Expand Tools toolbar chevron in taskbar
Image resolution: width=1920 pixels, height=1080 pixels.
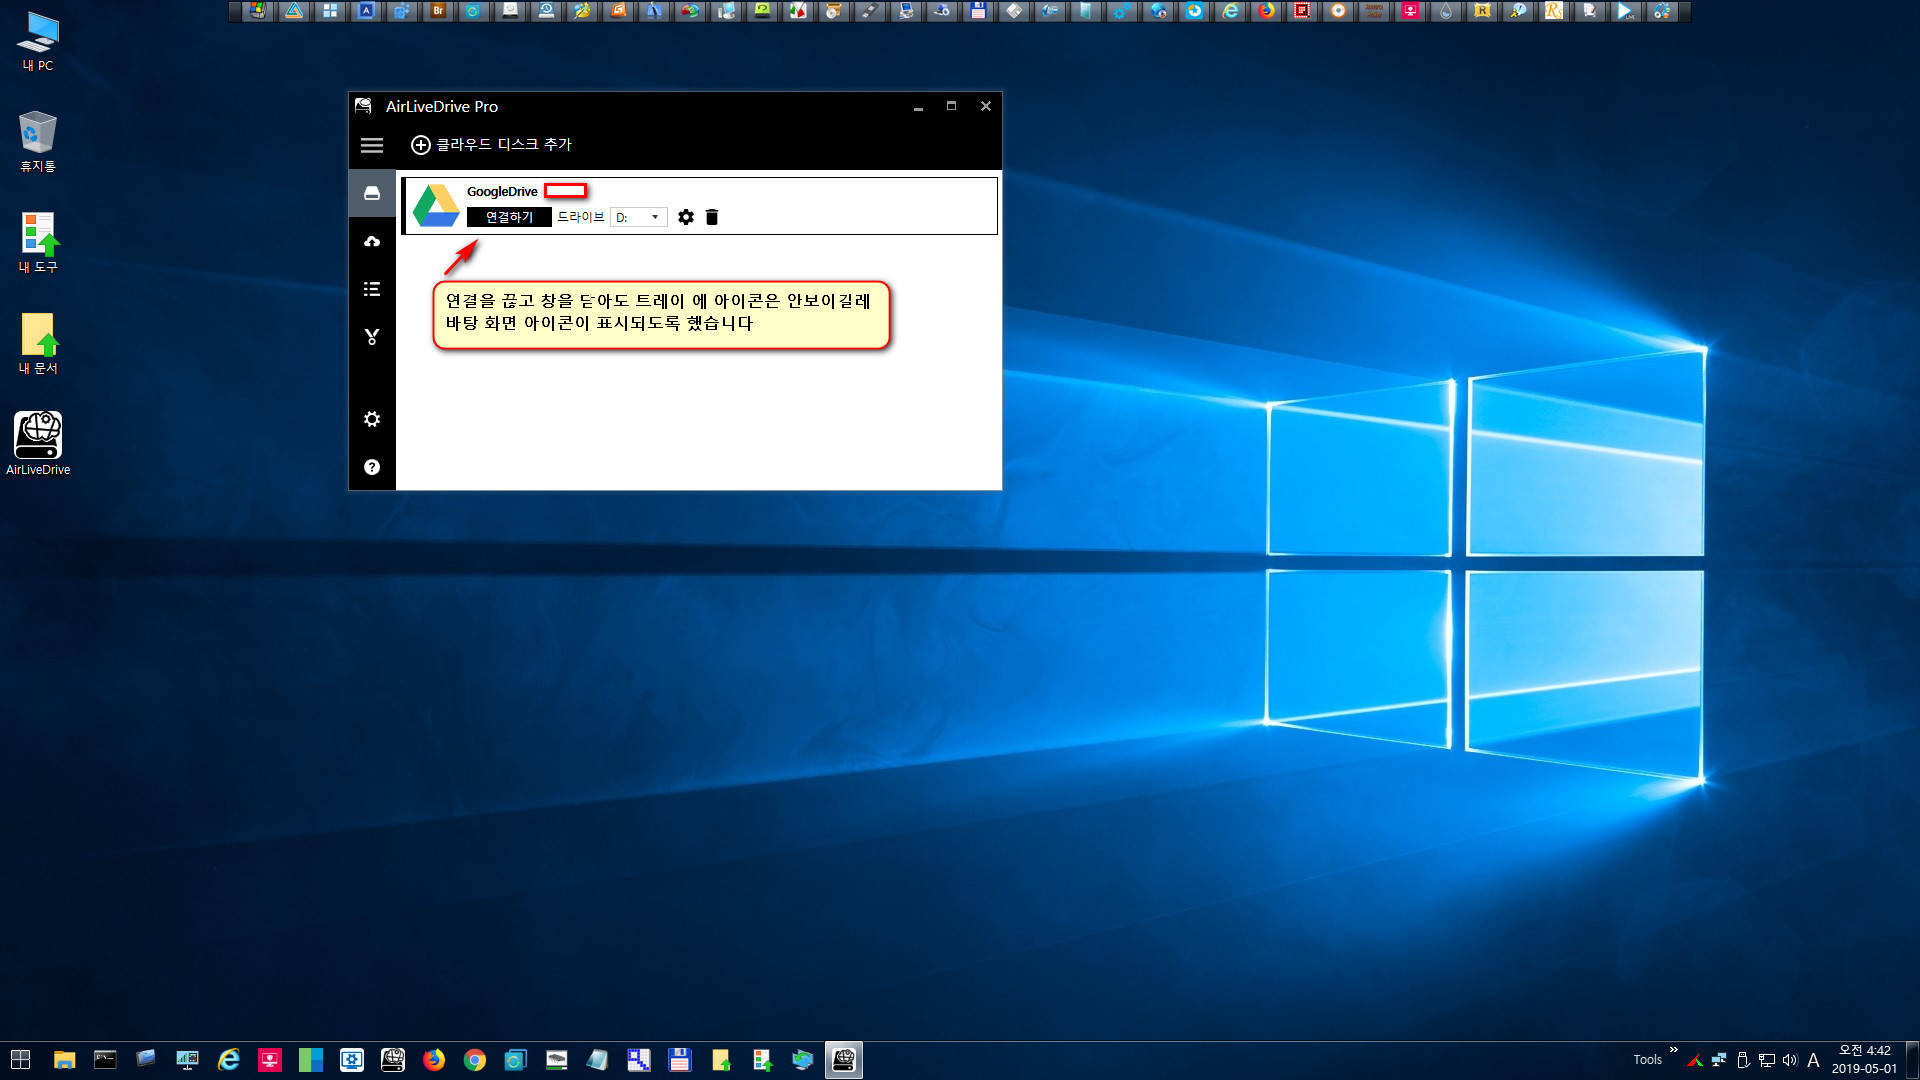click(1673, 1050)
